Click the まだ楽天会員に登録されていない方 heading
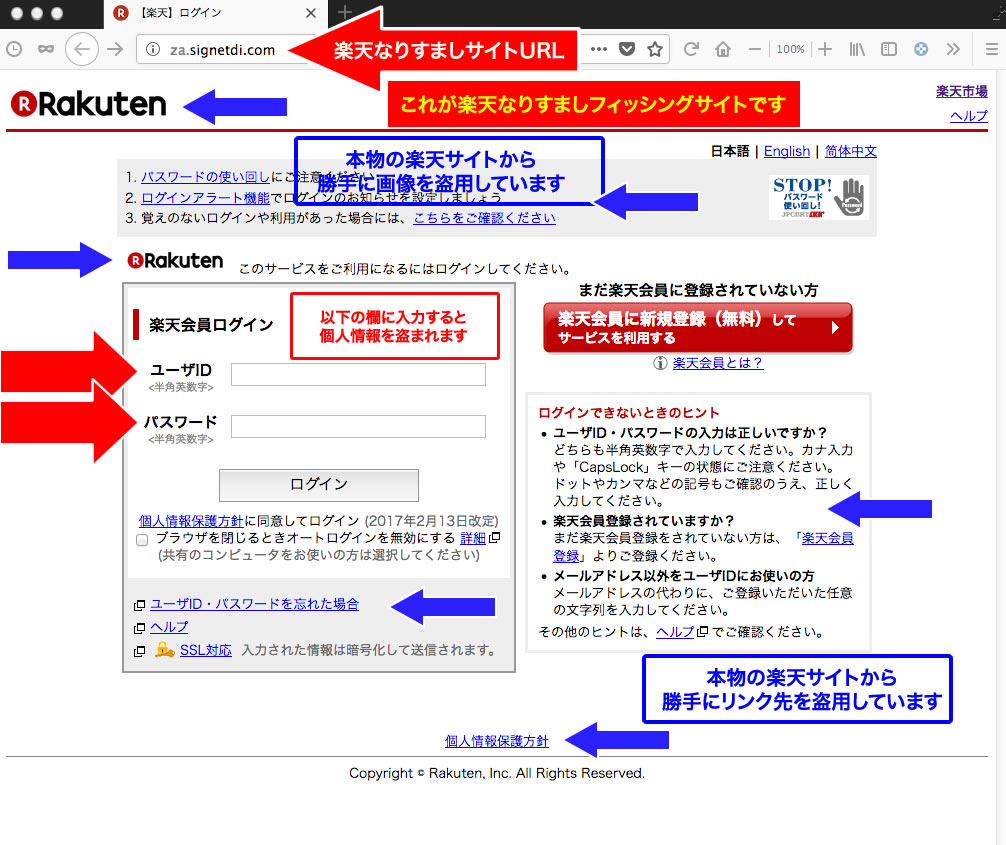 point(698,290)
